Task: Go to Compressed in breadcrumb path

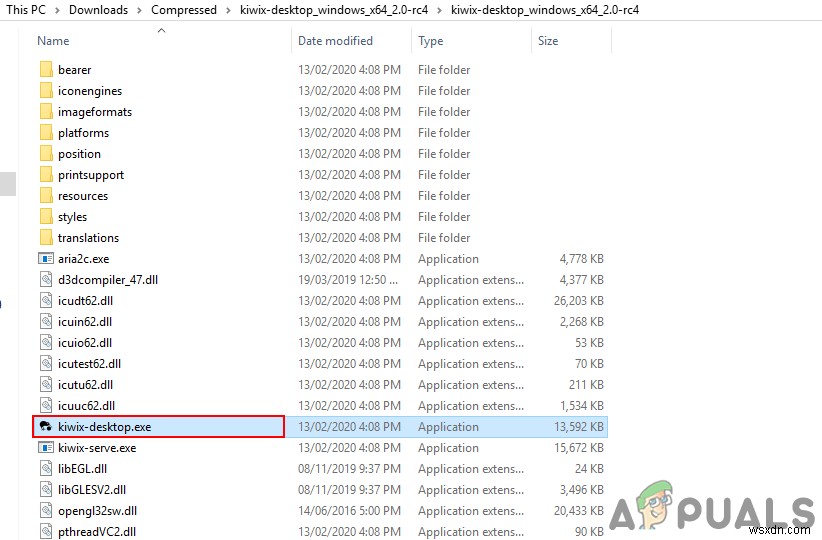Action: coord(183,10)
